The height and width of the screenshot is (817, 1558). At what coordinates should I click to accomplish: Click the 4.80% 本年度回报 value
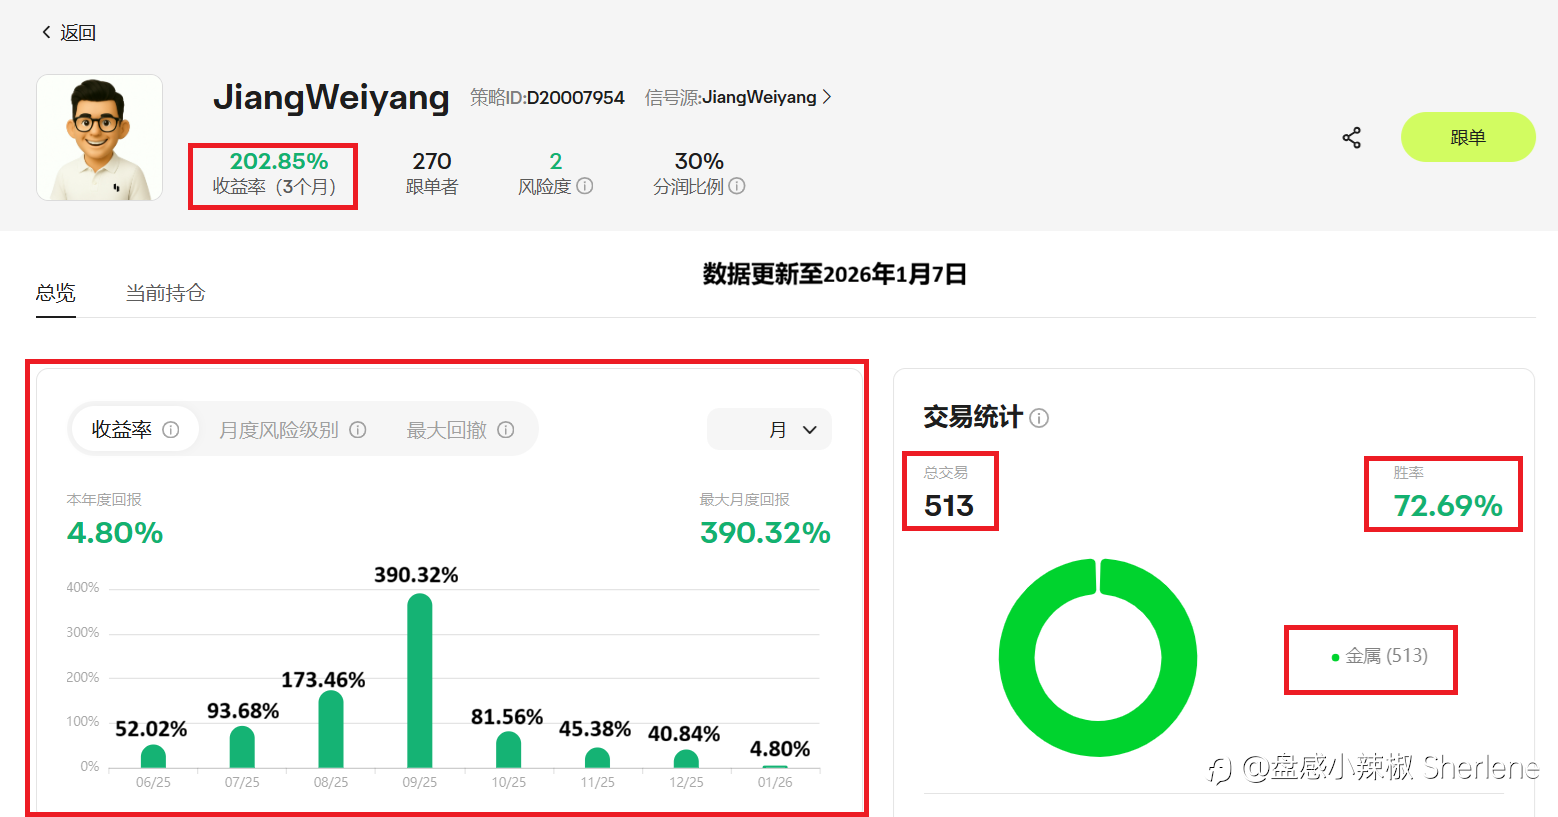point(115,533)
